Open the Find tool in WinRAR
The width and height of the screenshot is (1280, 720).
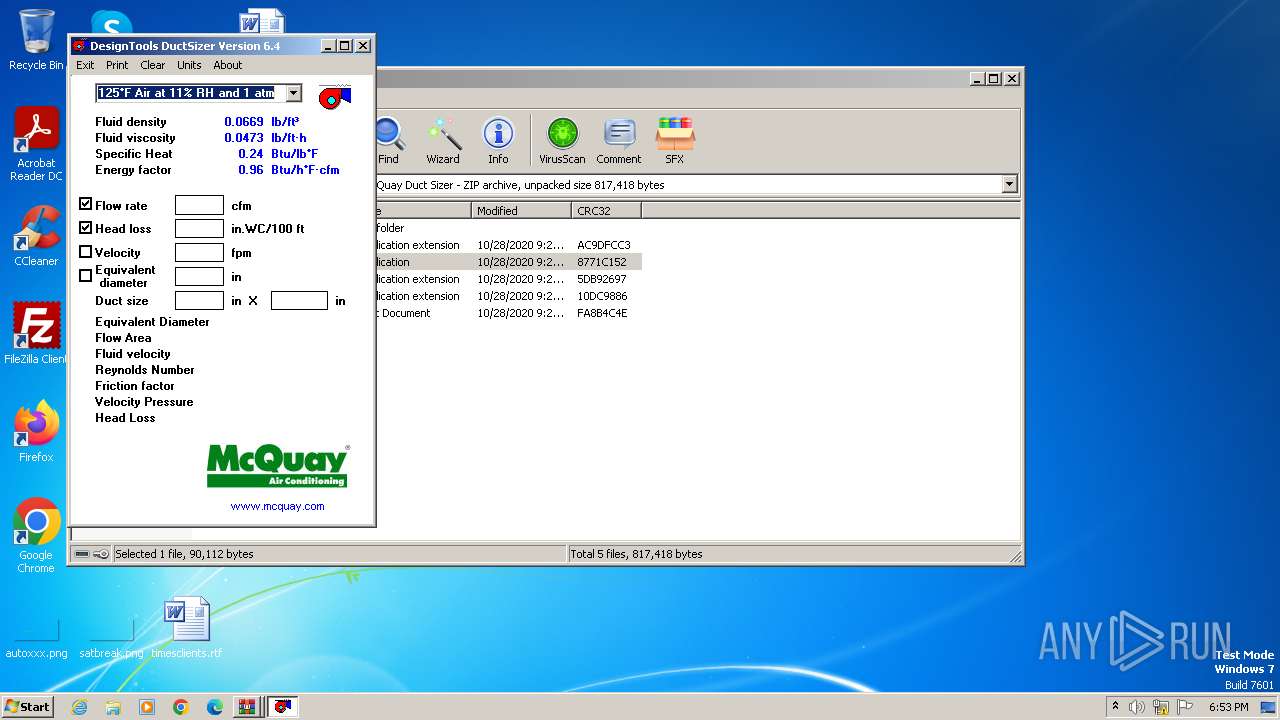tap(388, 141)
